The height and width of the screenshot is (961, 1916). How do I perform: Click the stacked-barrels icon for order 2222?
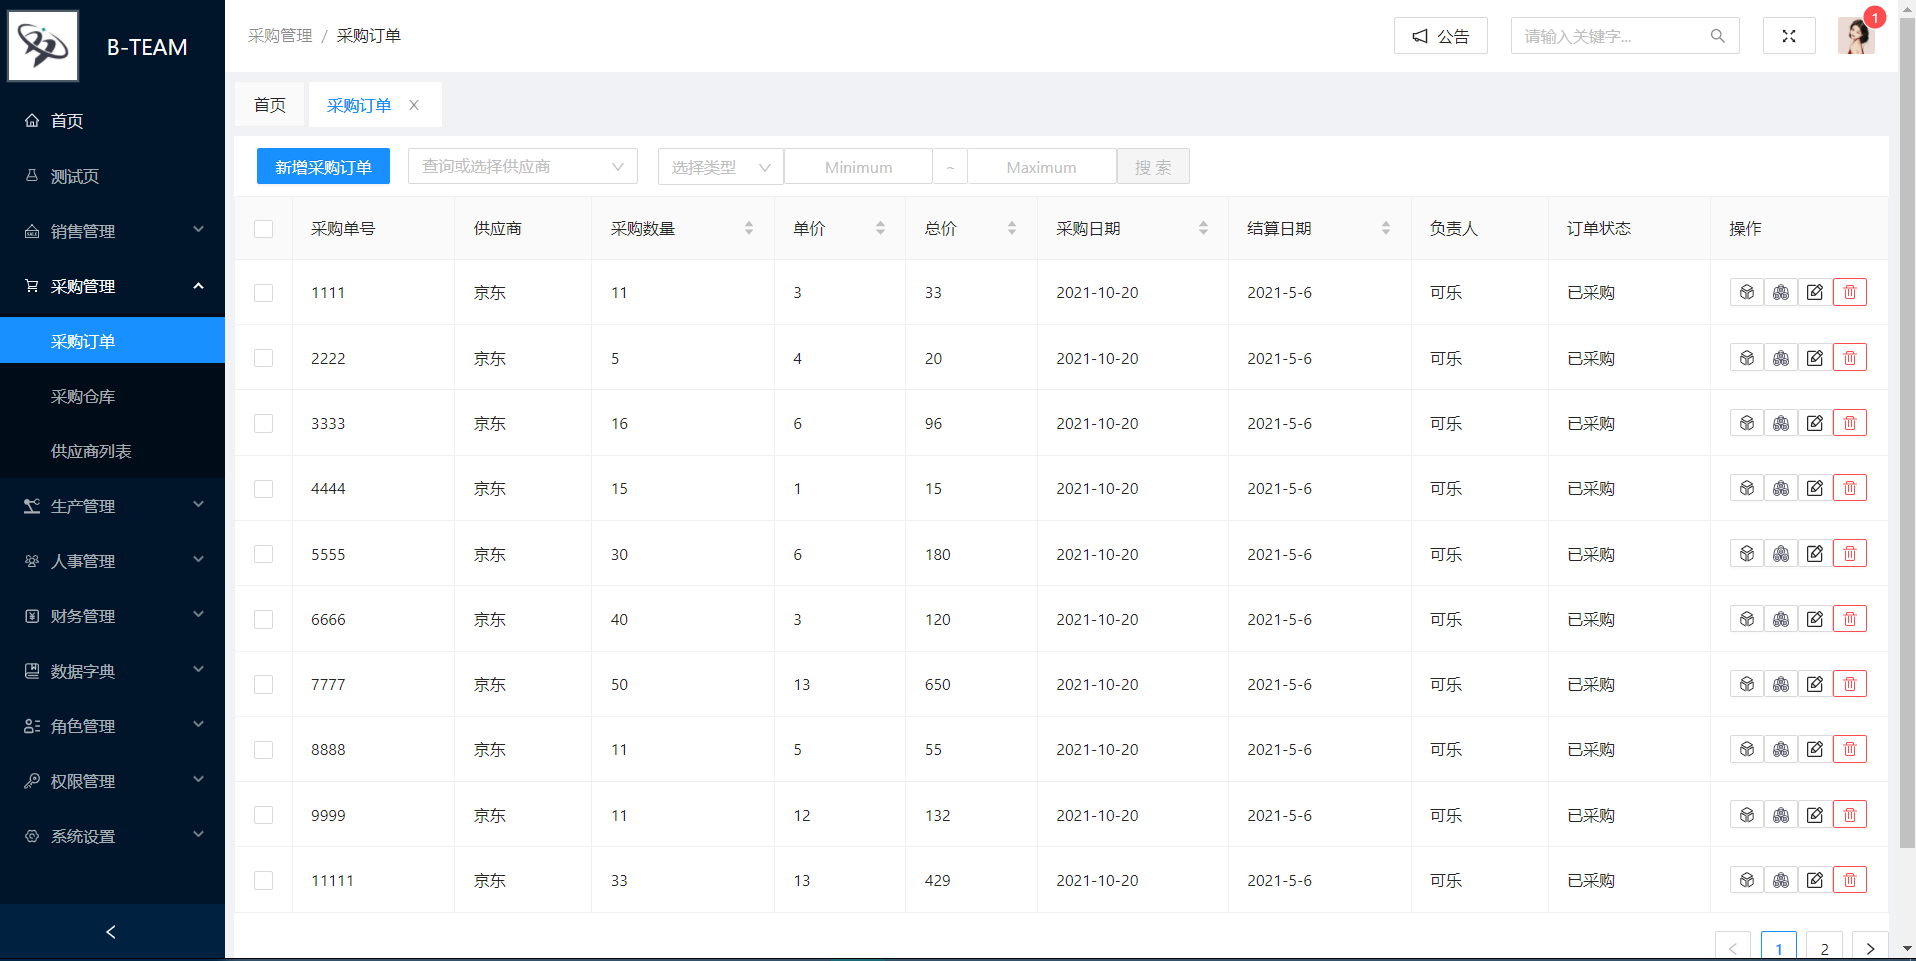[1780, 358]
